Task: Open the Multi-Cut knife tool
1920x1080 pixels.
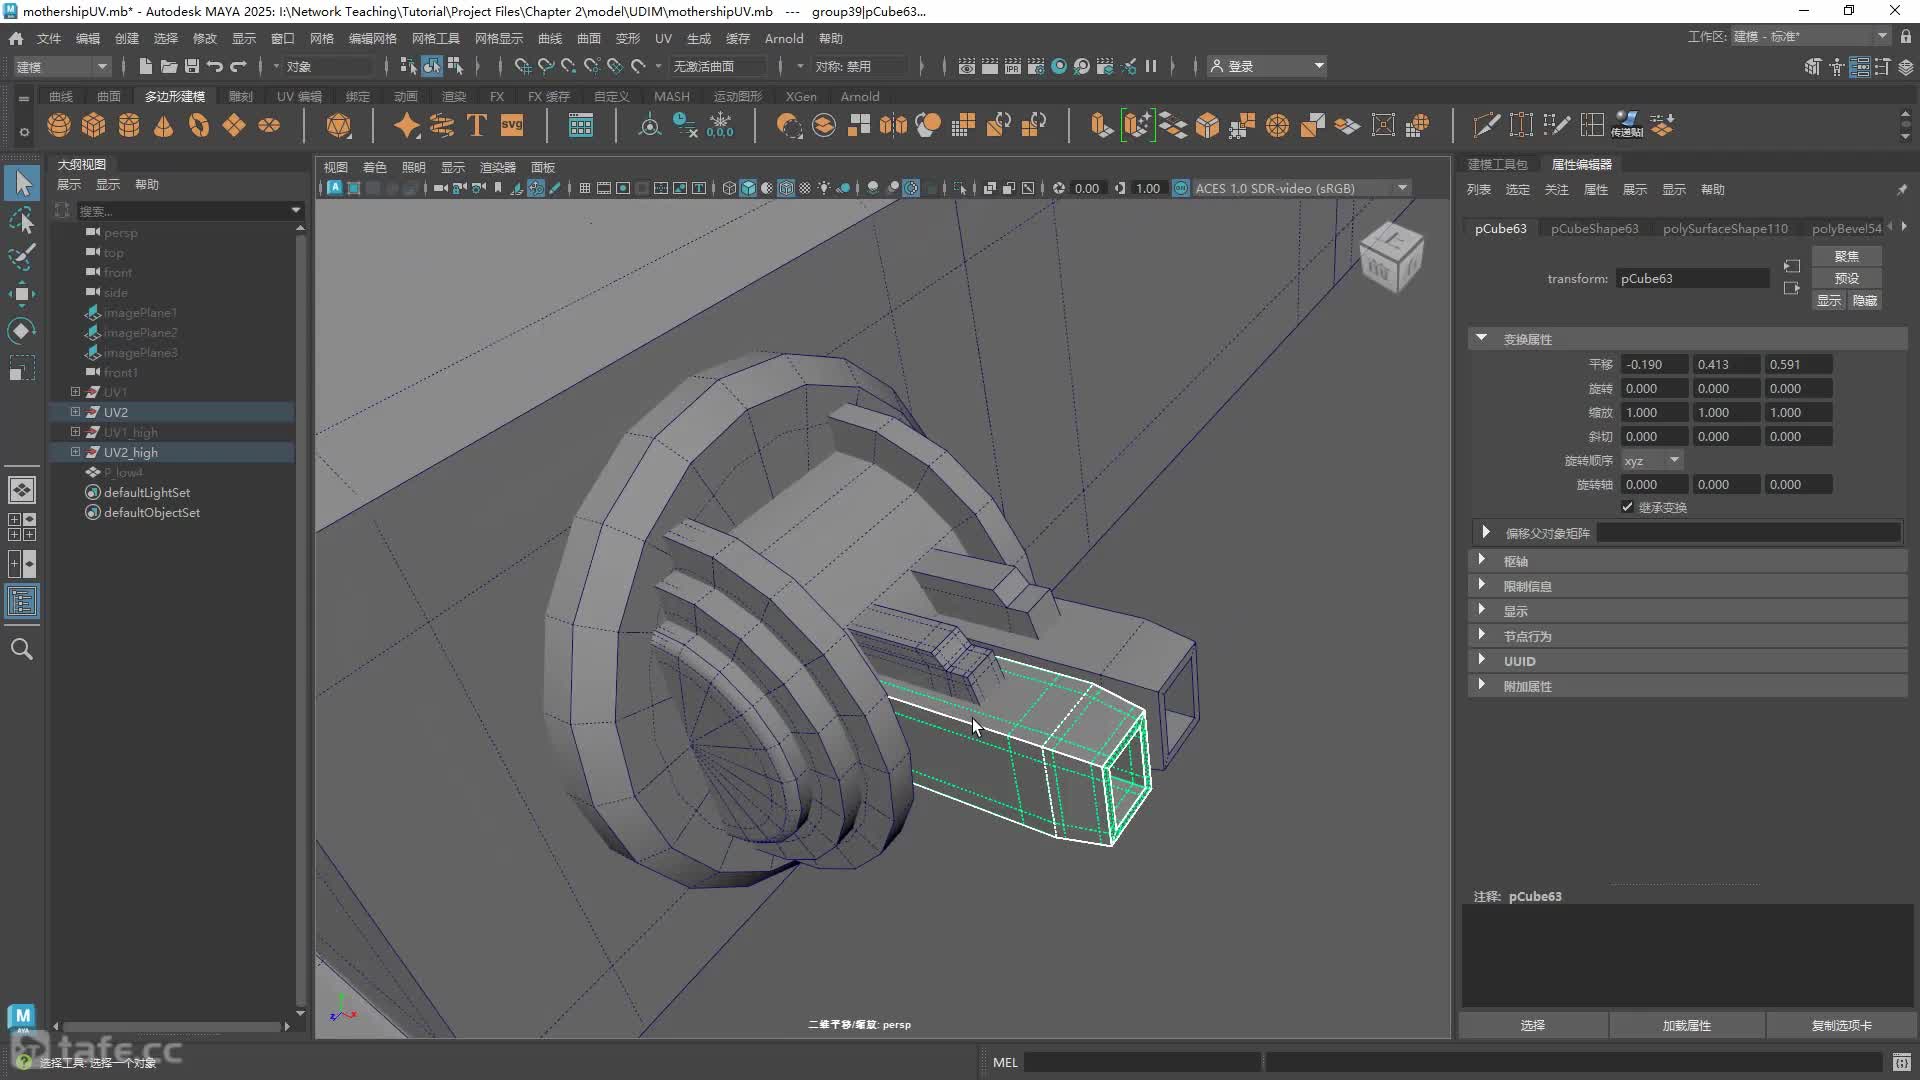Action: click(x=1486, y=126)
